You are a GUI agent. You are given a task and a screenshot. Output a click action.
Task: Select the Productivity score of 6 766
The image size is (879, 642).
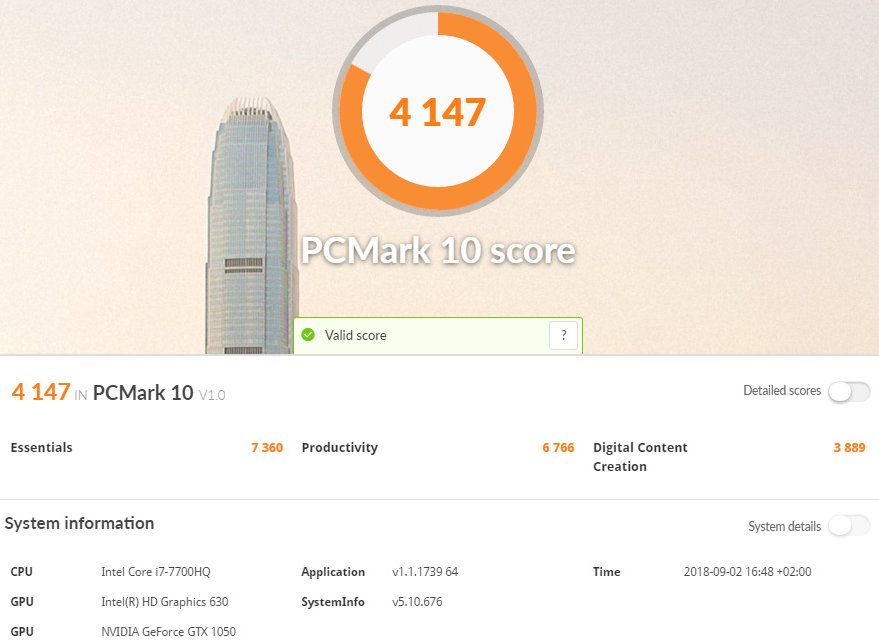558,448
